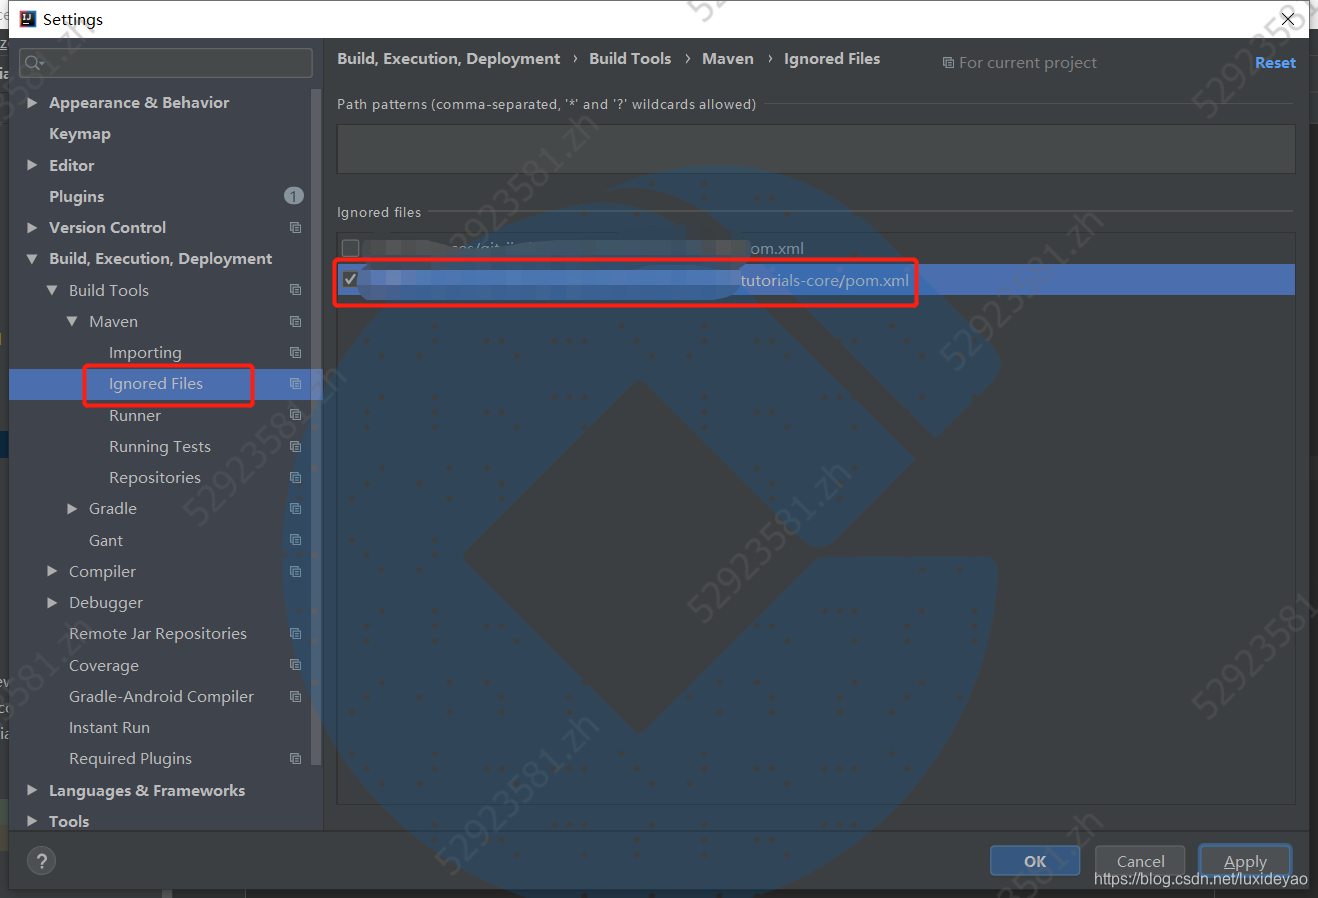Uncheck the tutorials-core/pom.xml ignored file
Image resolution: width=1318 pixels, height=898 pixels.
(x=350, y=279)
